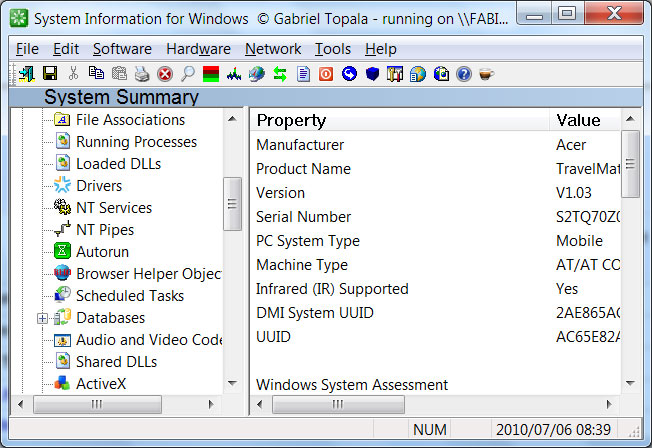Viewport: 652px width, 448px height.
Task: Click property list scroll down arrow
Action: (630, 383)
